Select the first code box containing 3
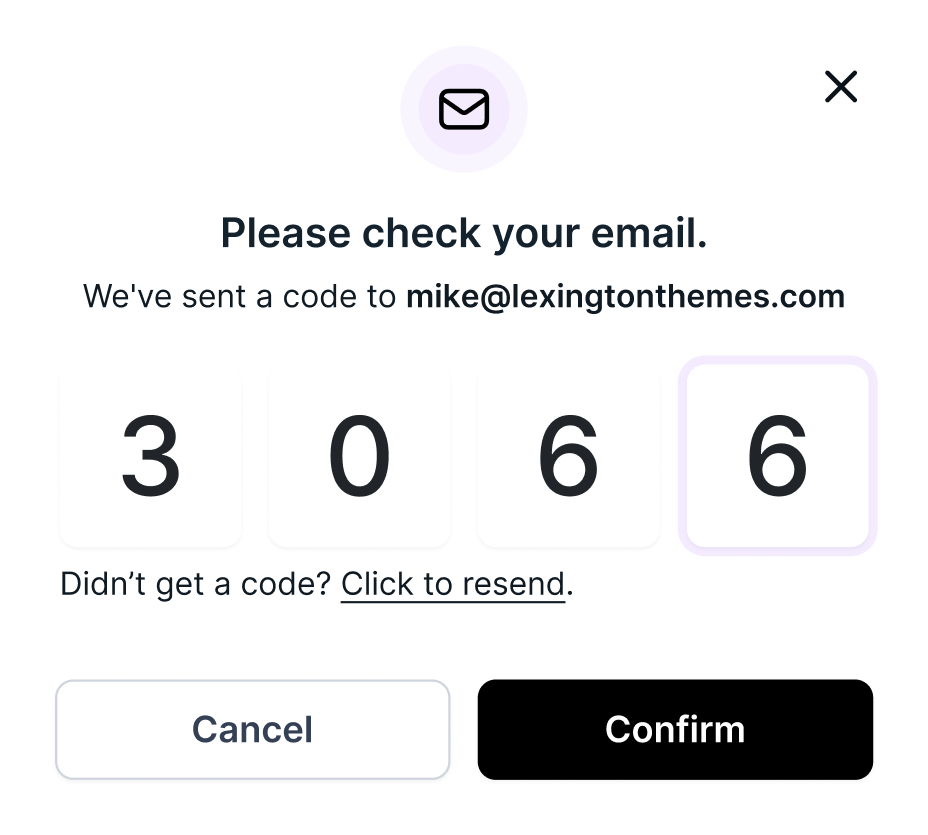This screenshot has height=835, width=928. [150, 457]
